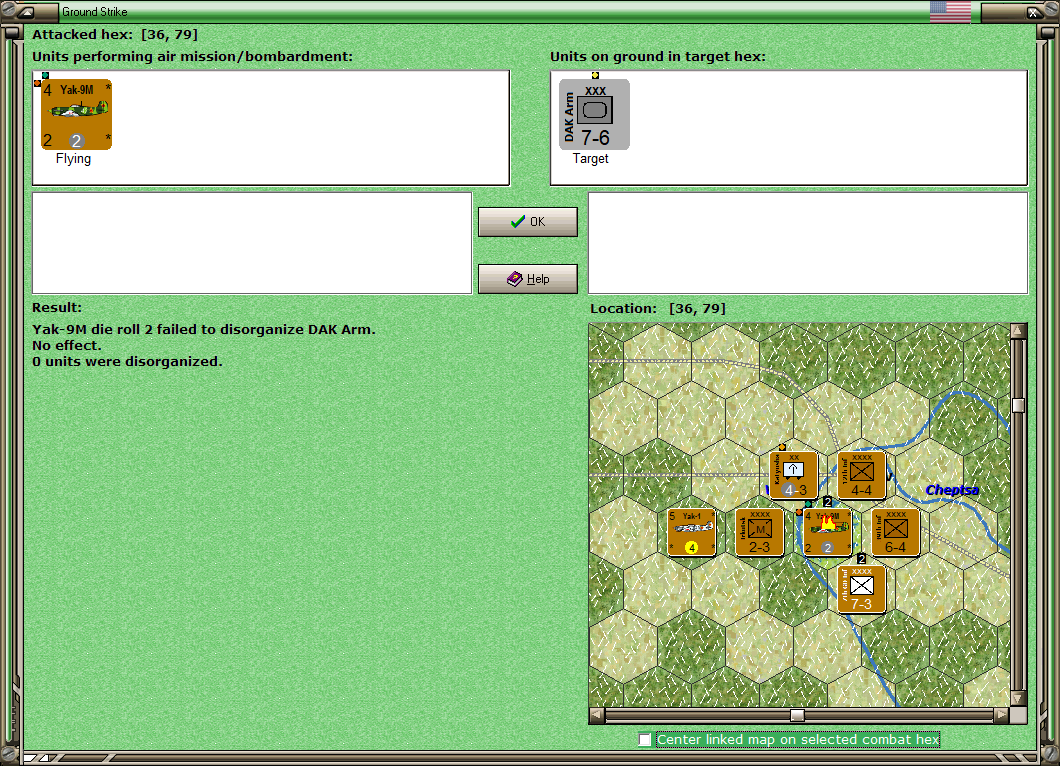Screen dimensions: 1060x766
Task: Close the Ground Strike window
Action: tap(1034, 11)
